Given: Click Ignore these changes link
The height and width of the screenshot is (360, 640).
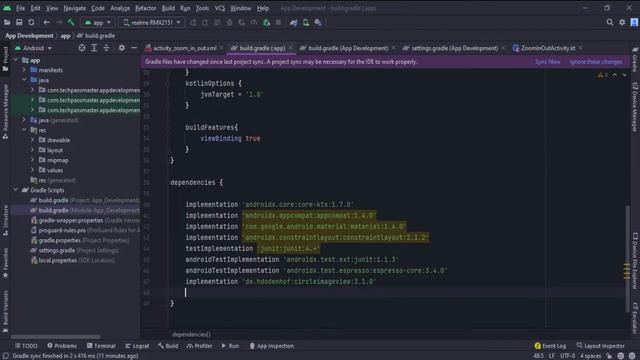Looking at the screenshot, I should tap(596, 62).
